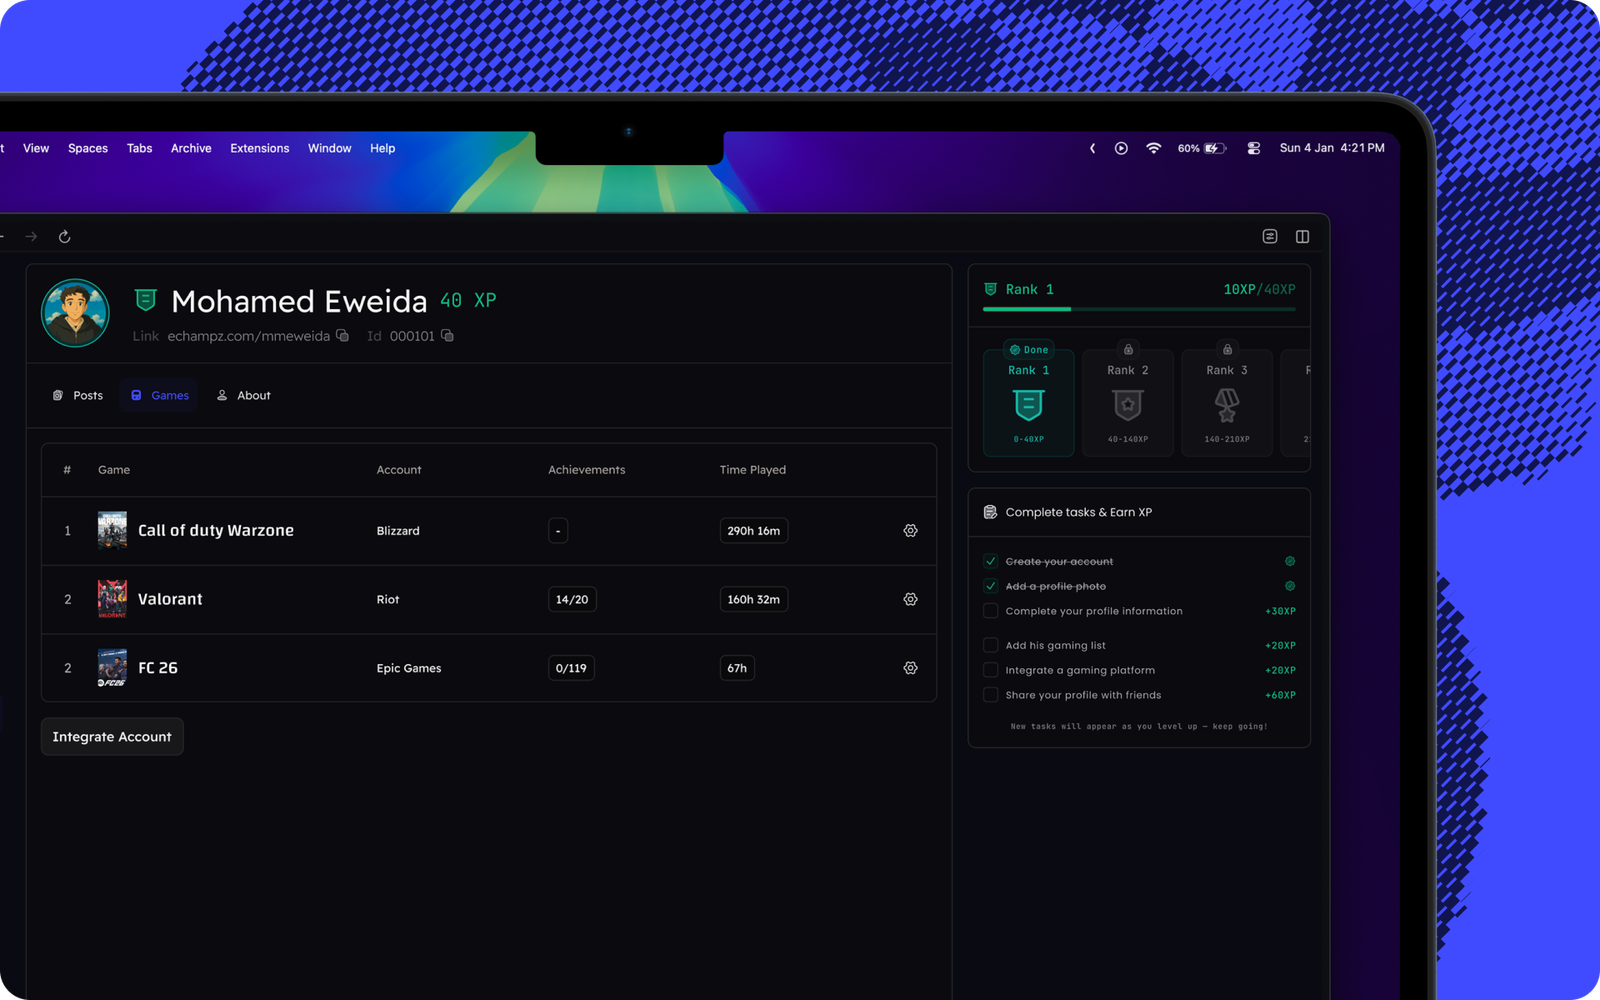Open settings gear for FC 26 row
This screenshot has width=1600, height=1000.
[x=910, y=668]
